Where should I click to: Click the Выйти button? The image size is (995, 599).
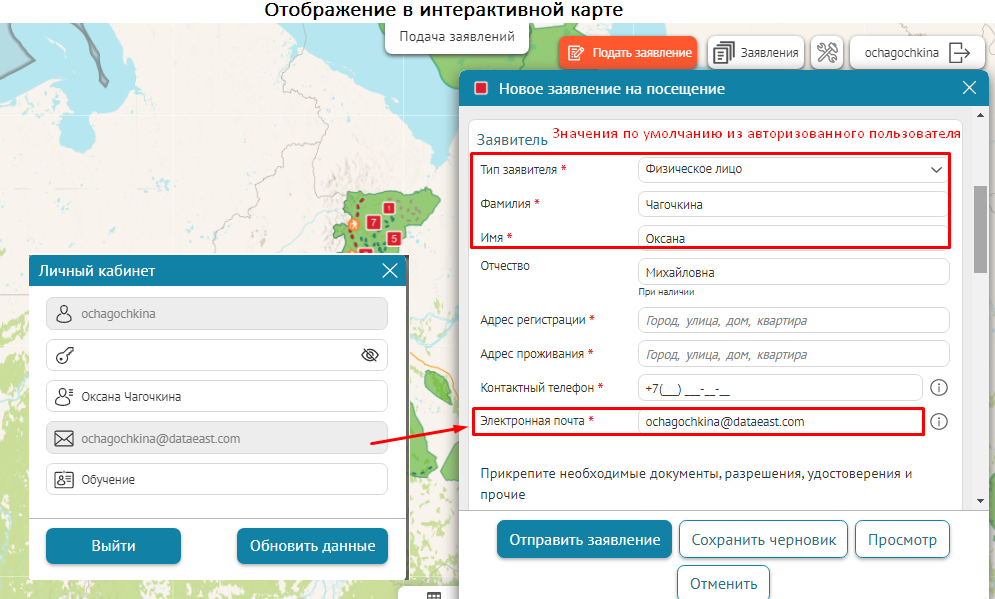(113, 546)
